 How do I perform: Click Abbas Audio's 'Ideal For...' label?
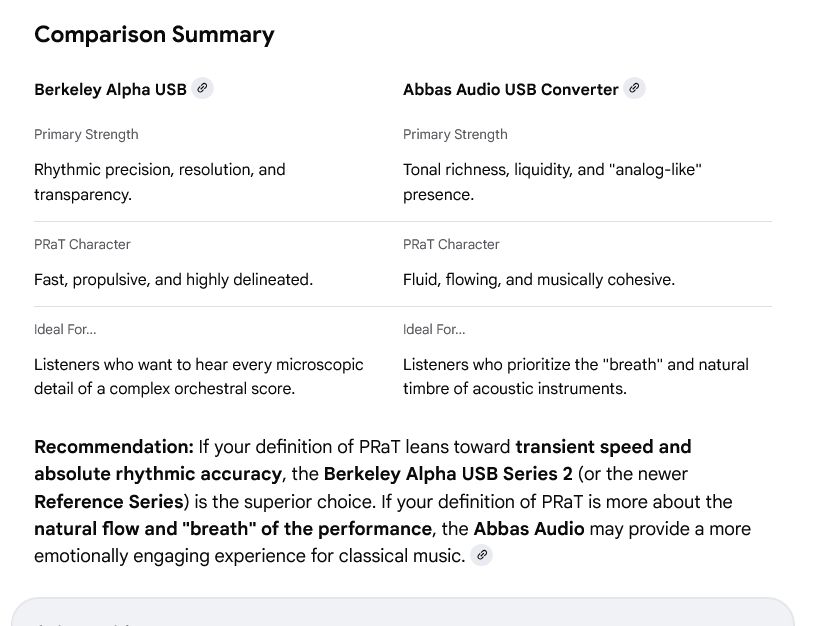pyautogui.click(x=434, y=329)
